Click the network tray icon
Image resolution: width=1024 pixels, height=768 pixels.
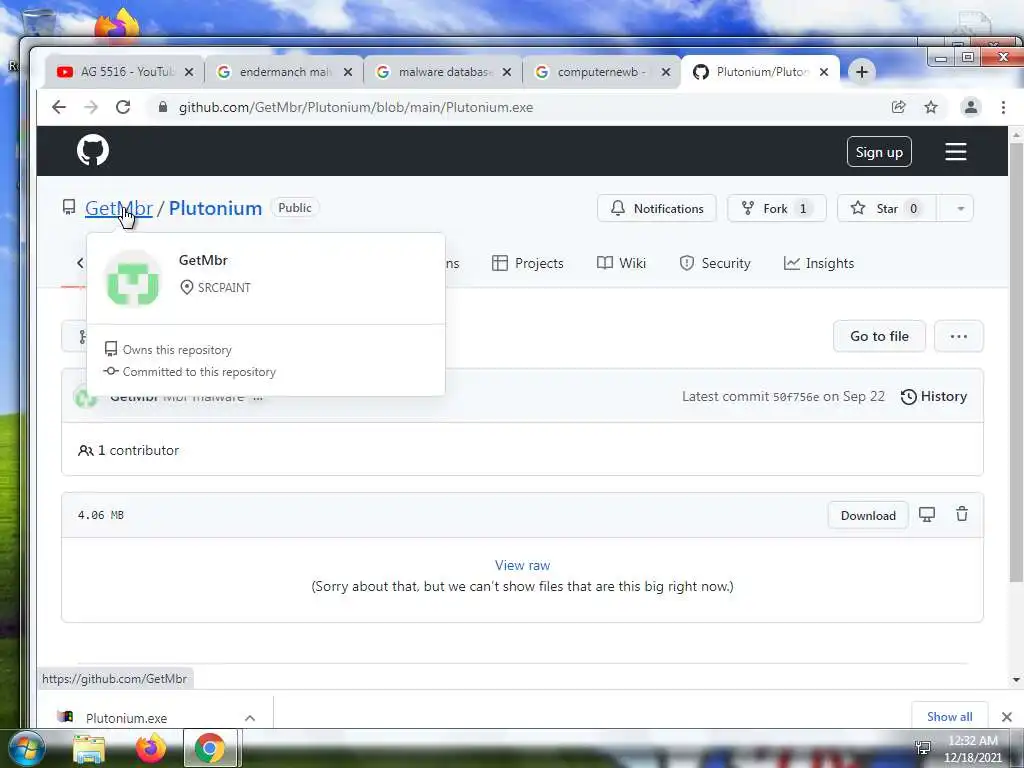(923, 747)
